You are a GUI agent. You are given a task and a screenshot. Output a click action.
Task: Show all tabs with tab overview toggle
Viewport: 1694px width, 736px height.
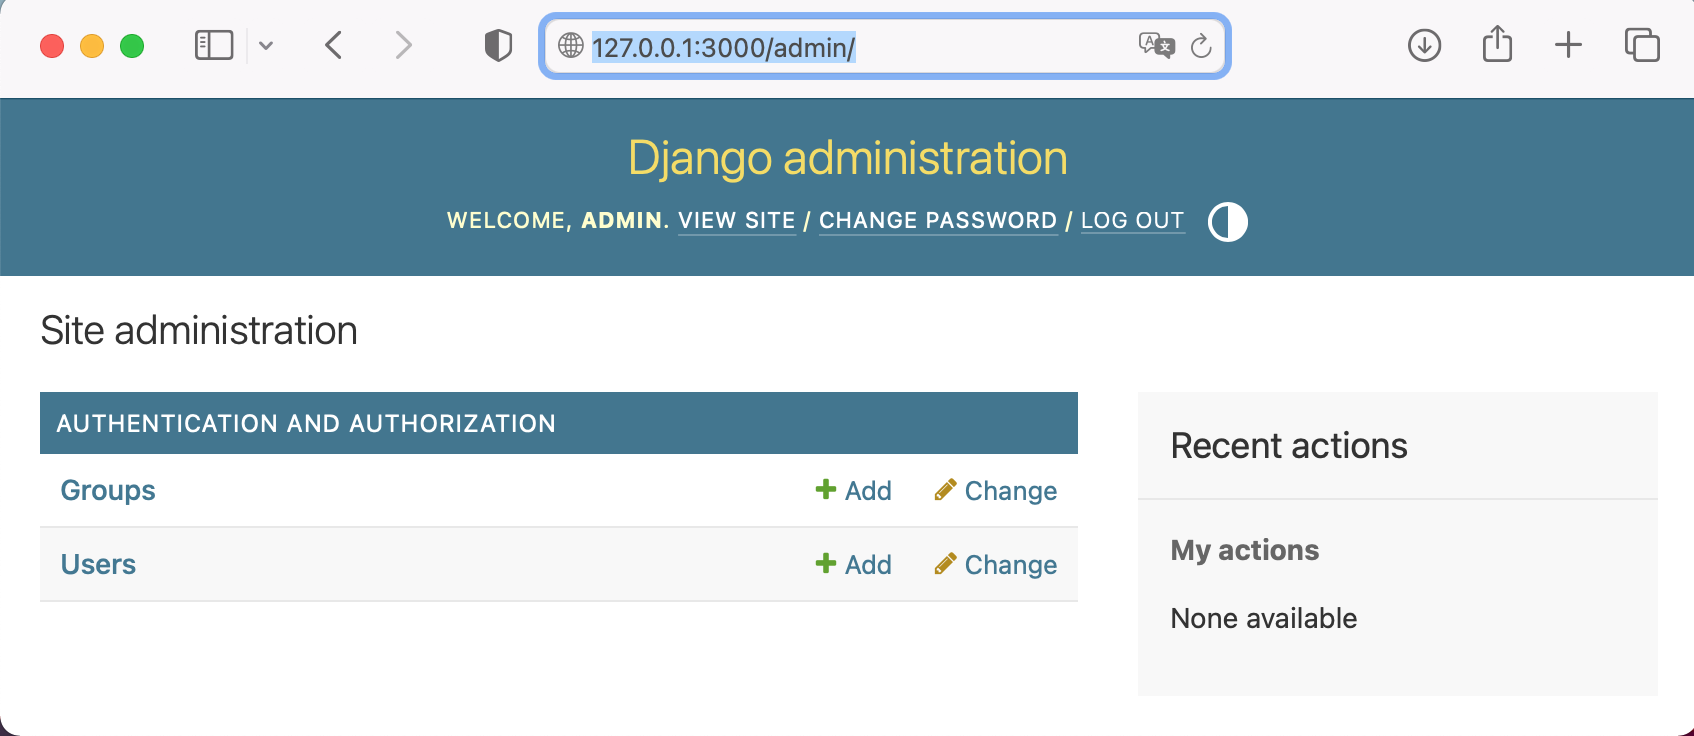[x=1641, y=45]
